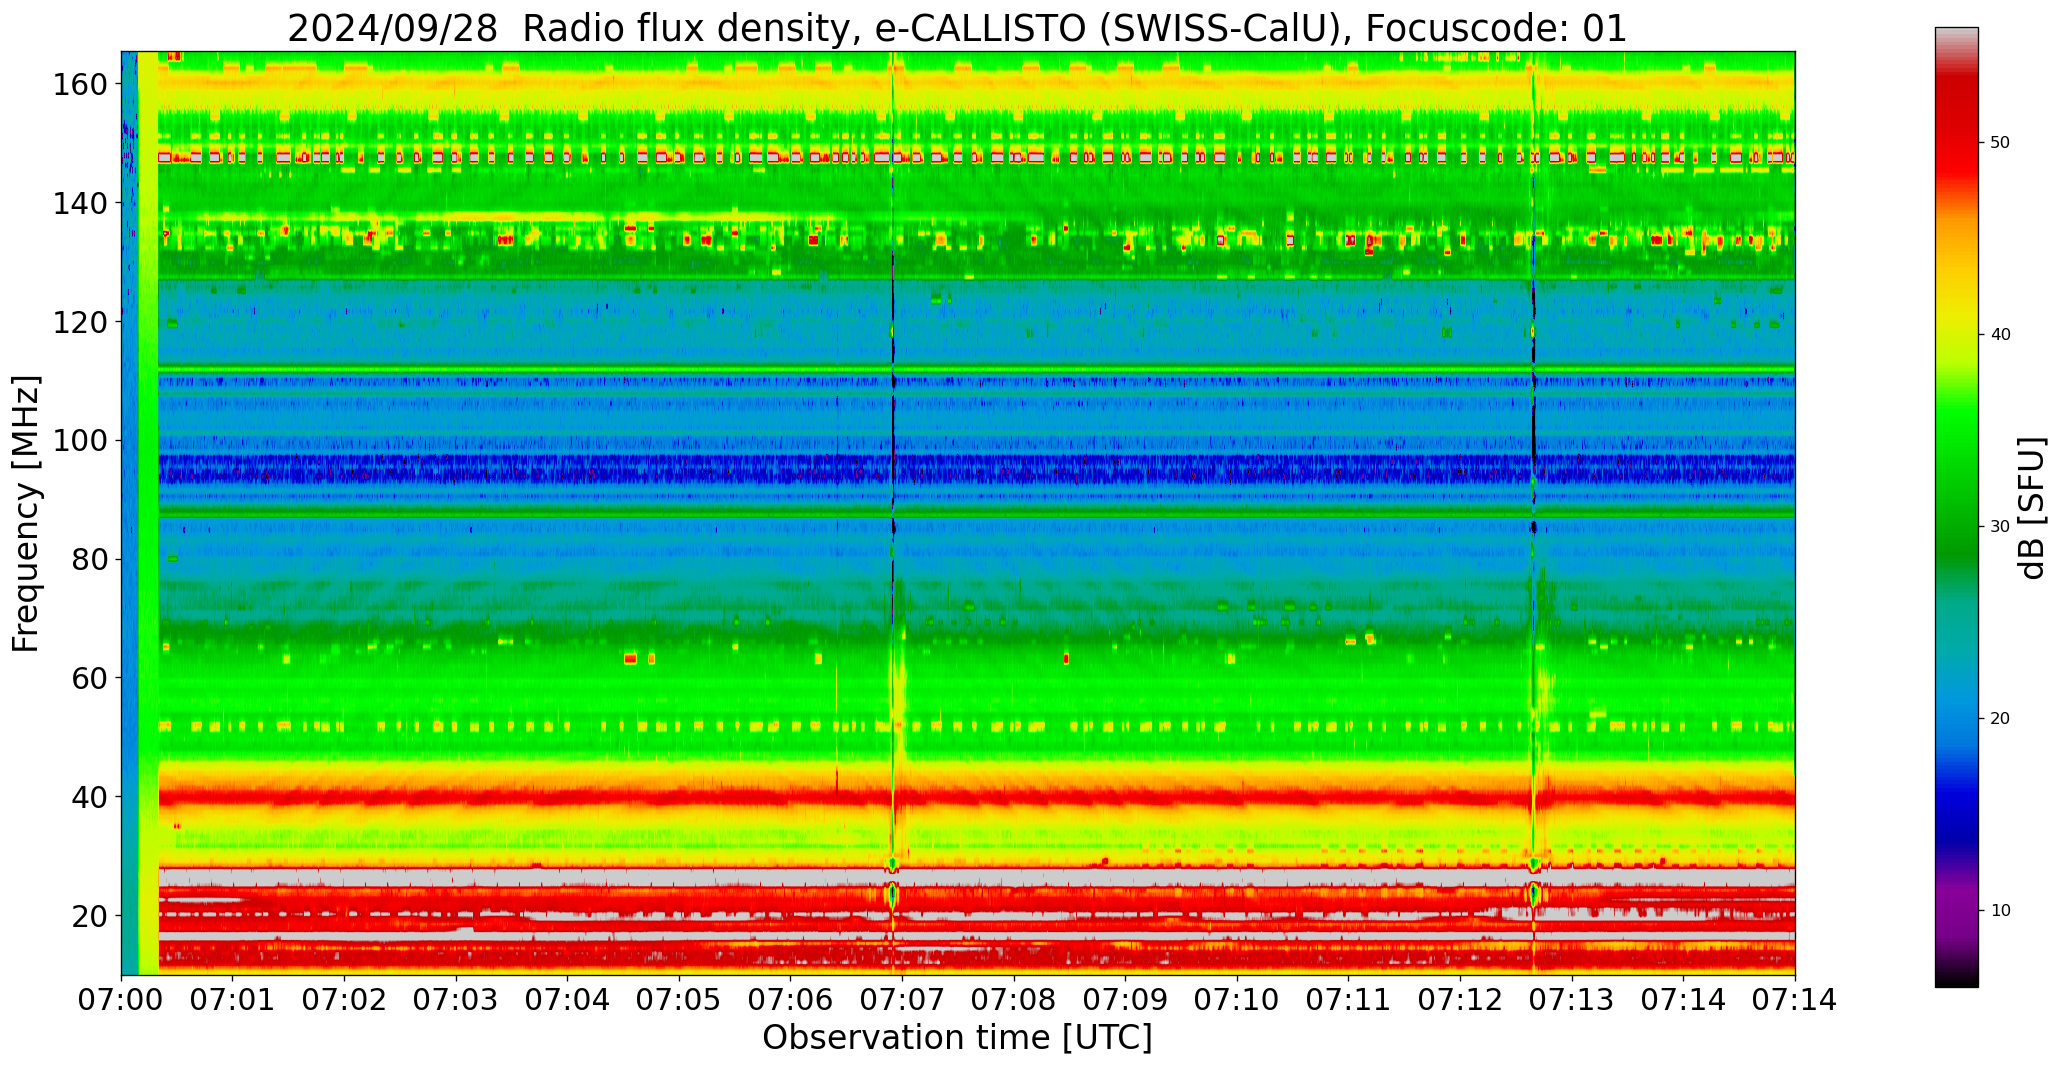The height and width of the screenshot is (1067, 2062).
Task: Click the vertical burst streak between 07:12 and 07:13
Action: click(1534, 512)
